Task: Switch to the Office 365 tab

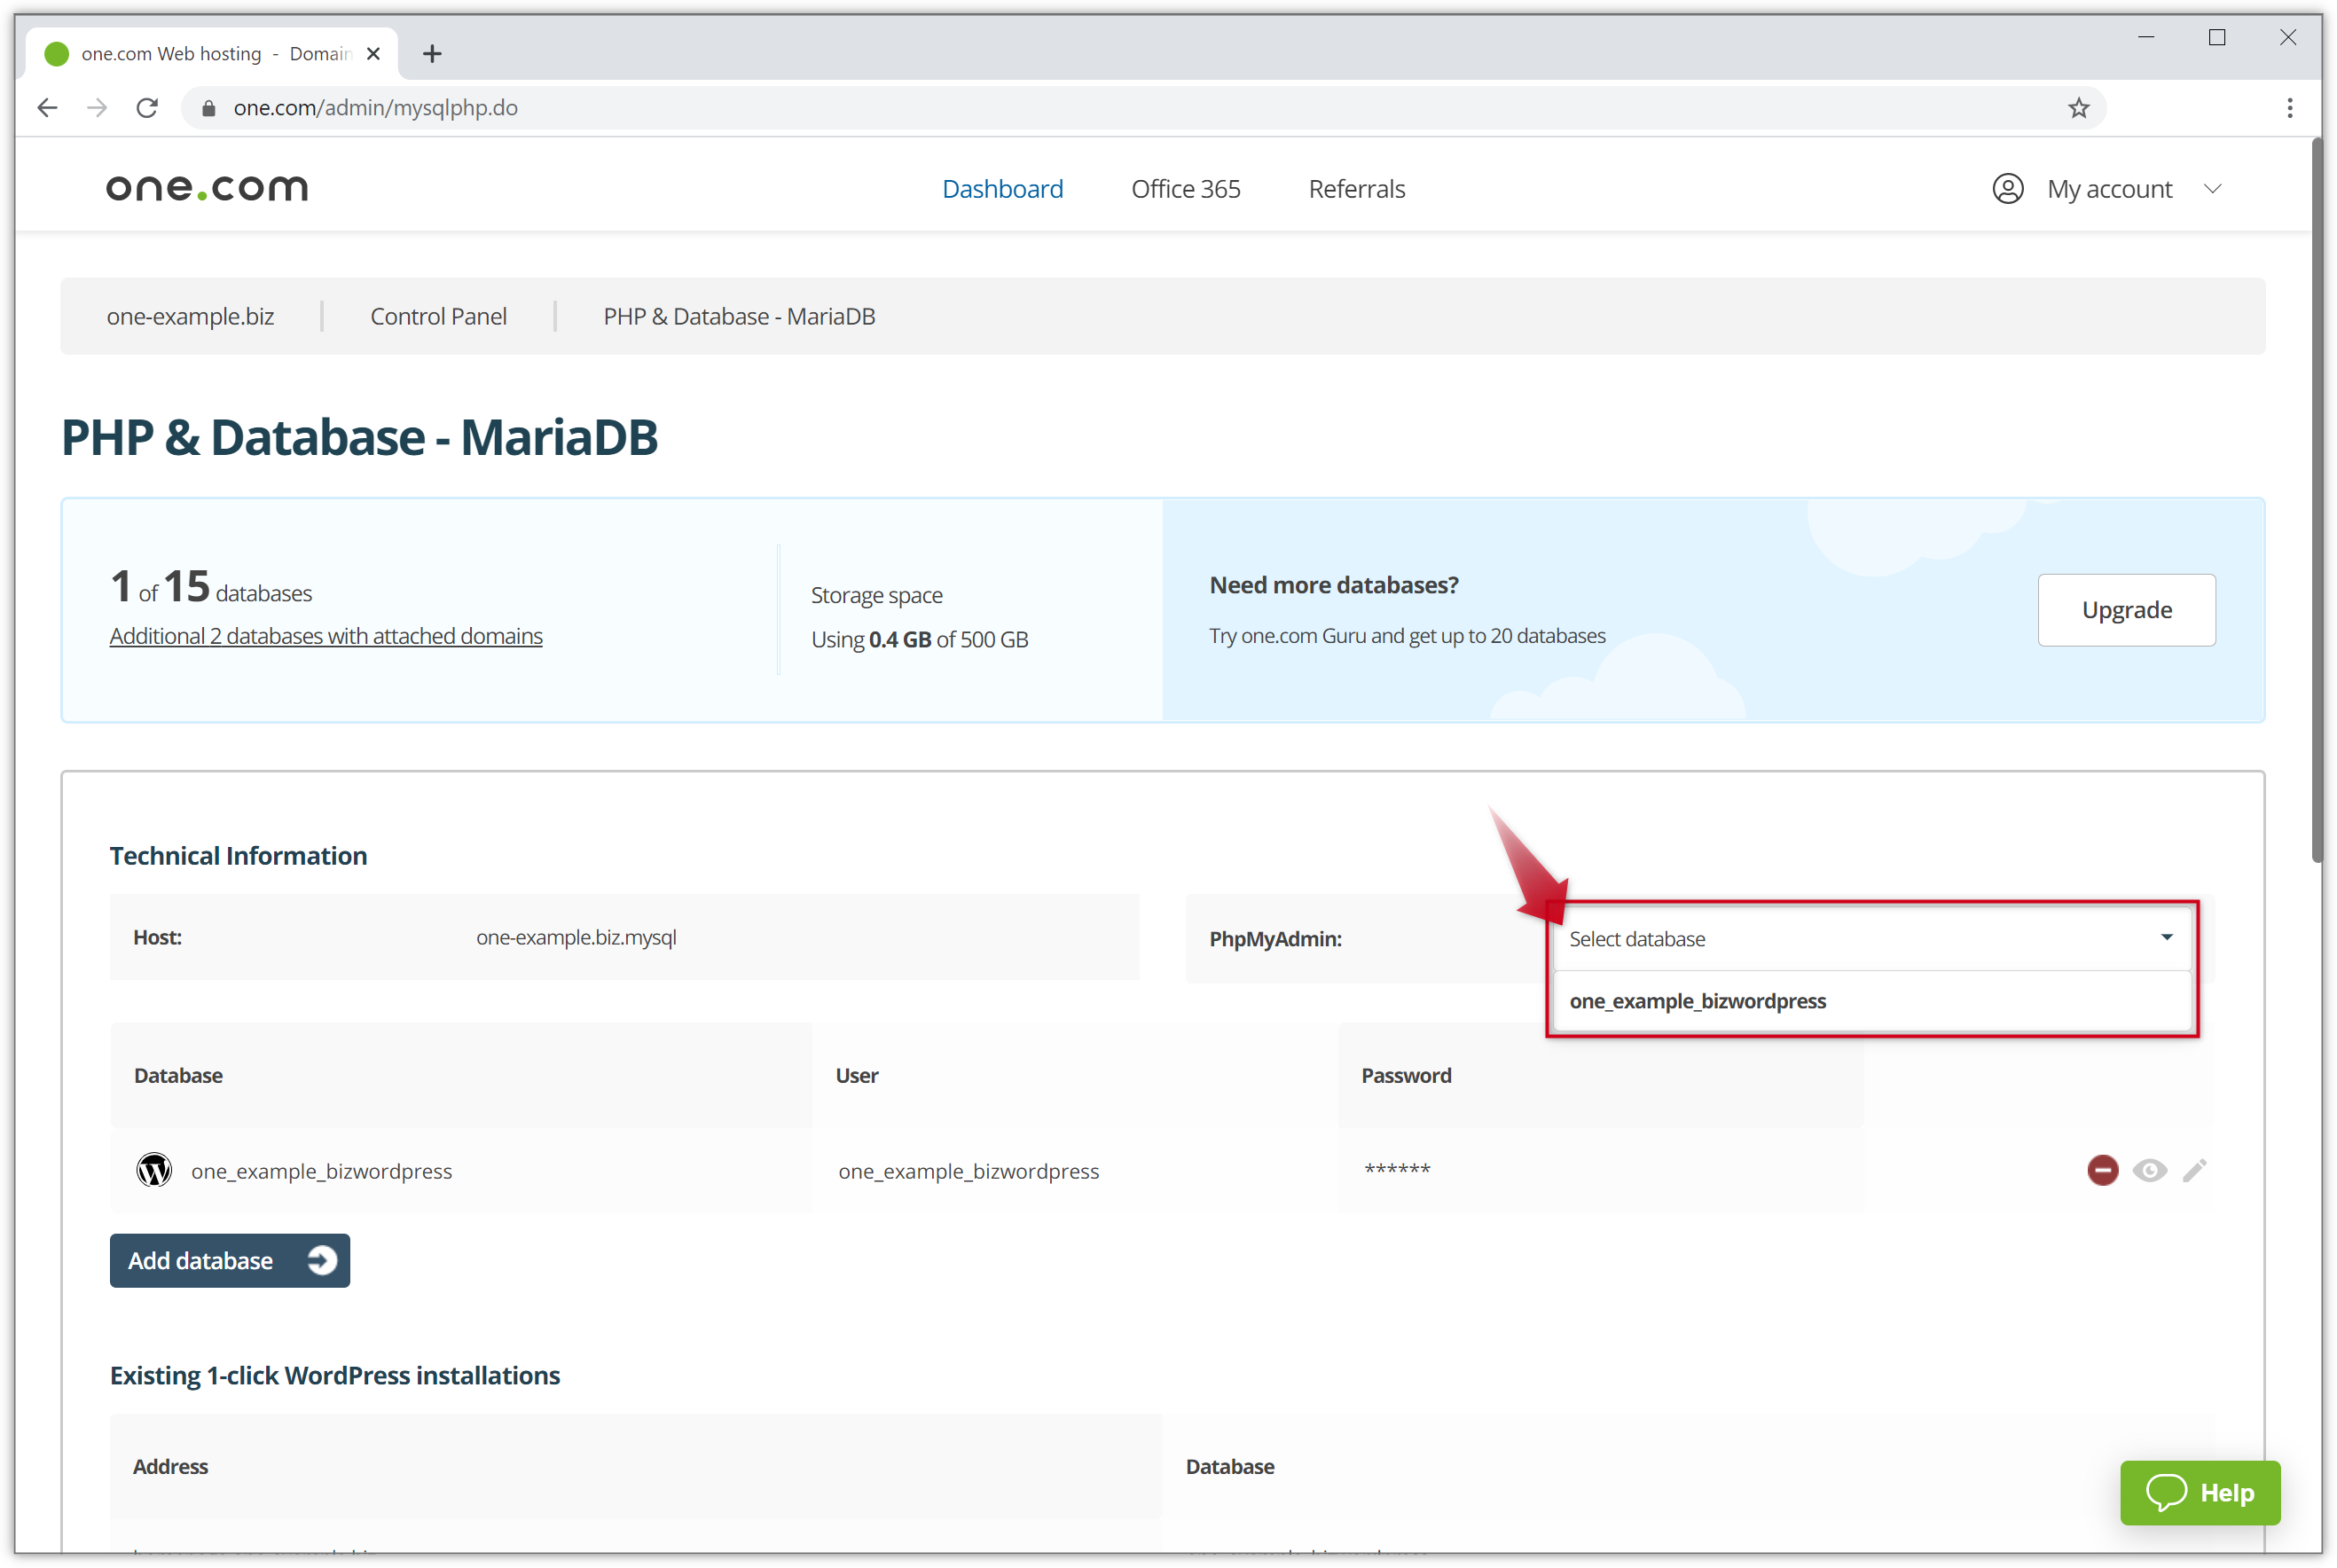Action: [1185, 188]
